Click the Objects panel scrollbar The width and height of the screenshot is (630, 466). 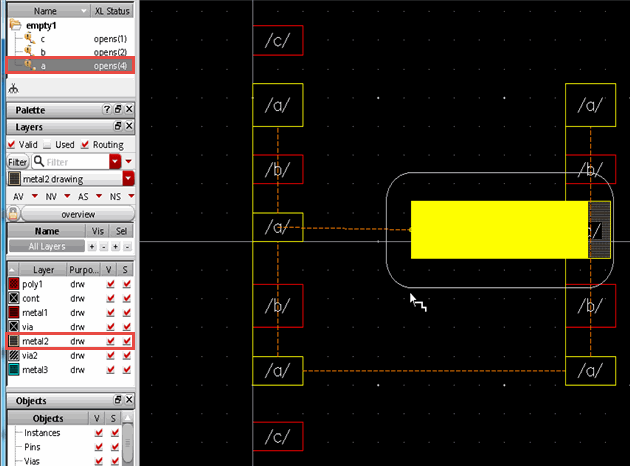coord(128,442)
